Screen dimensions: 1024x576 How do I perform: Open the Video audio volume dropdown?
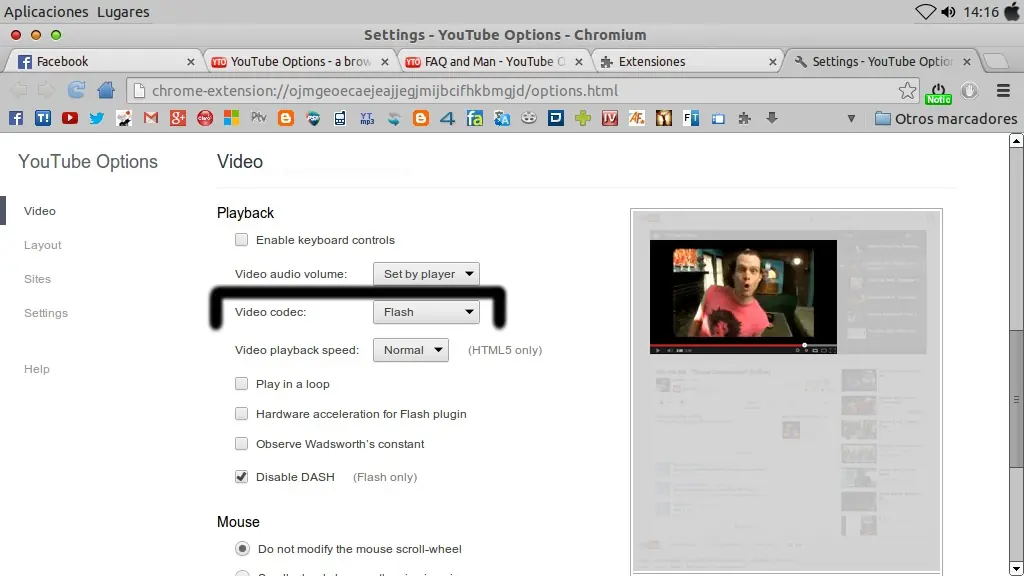pyautogui.click(x=426, y=273)
